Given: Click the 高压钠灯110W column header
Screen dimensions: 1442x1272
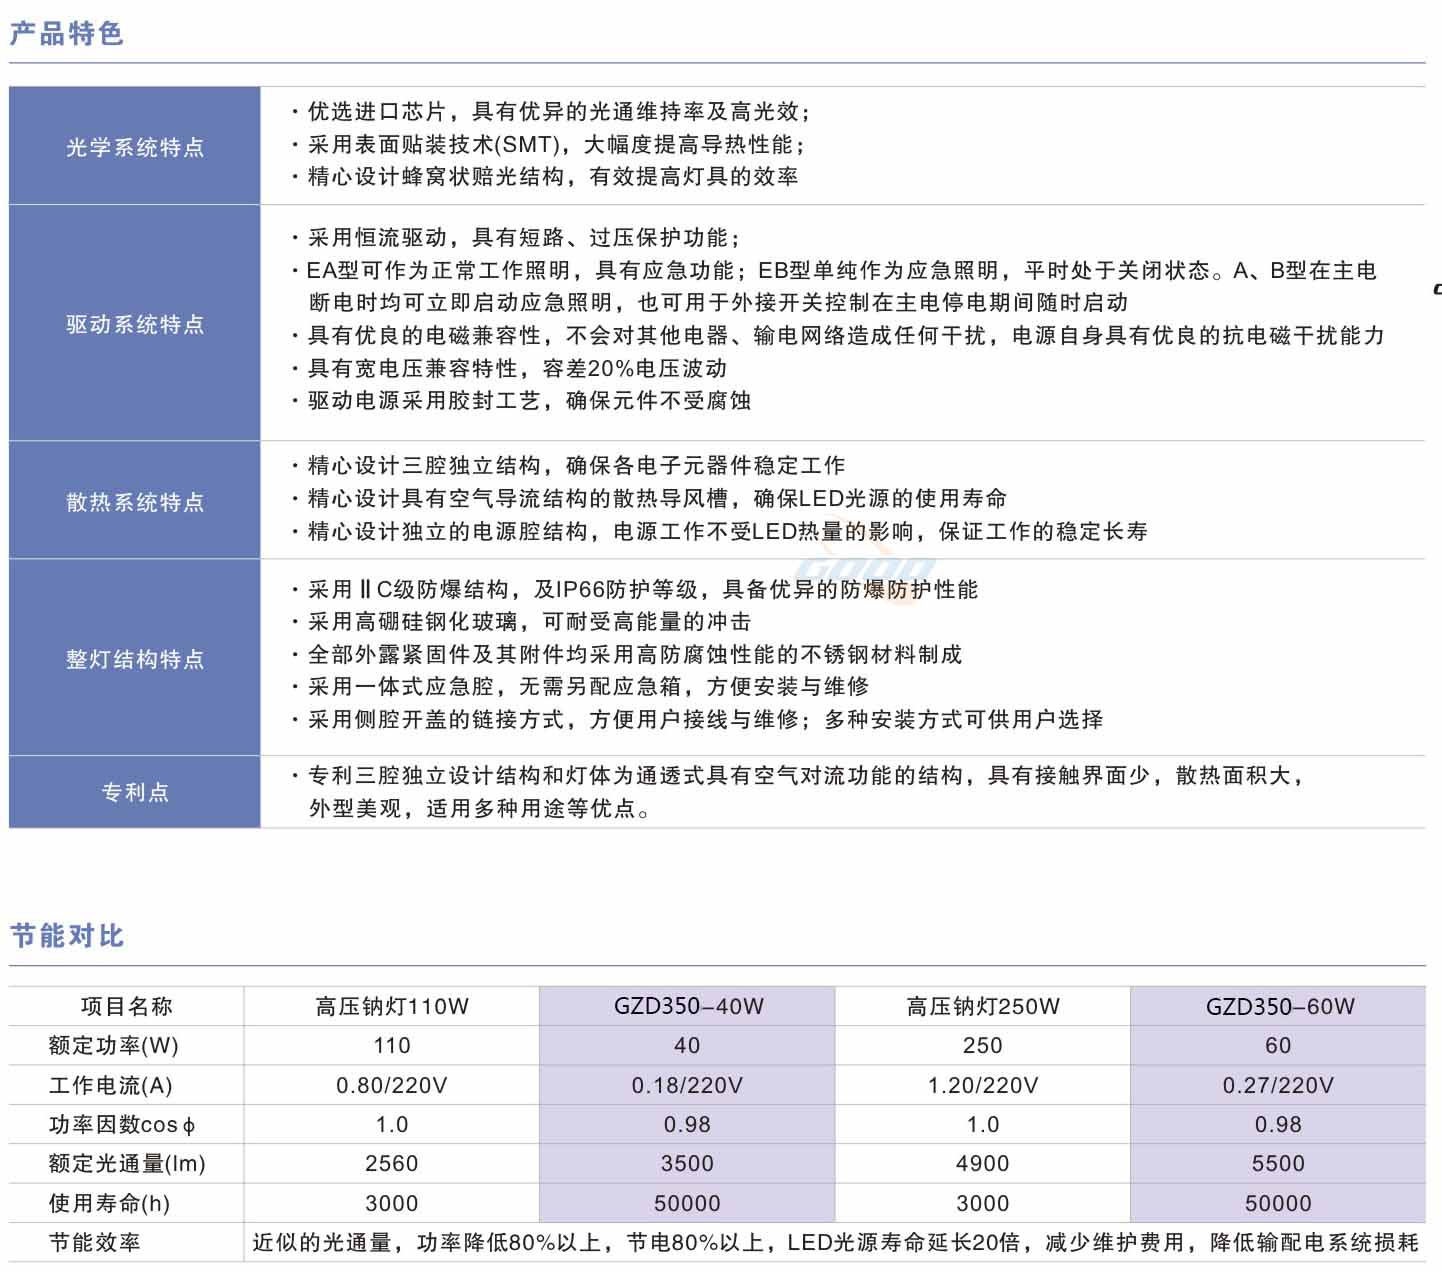Looking at the screenshot, I should [392, 1006].
